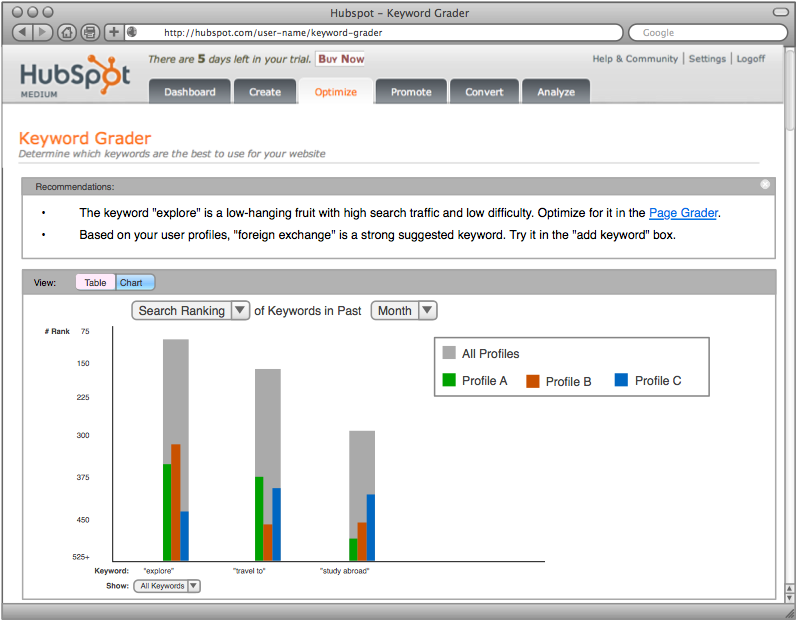Image resolution: width=797 pixels, height=620 pixels.
Task: Open Help & Community link
Action: point(635,58)
